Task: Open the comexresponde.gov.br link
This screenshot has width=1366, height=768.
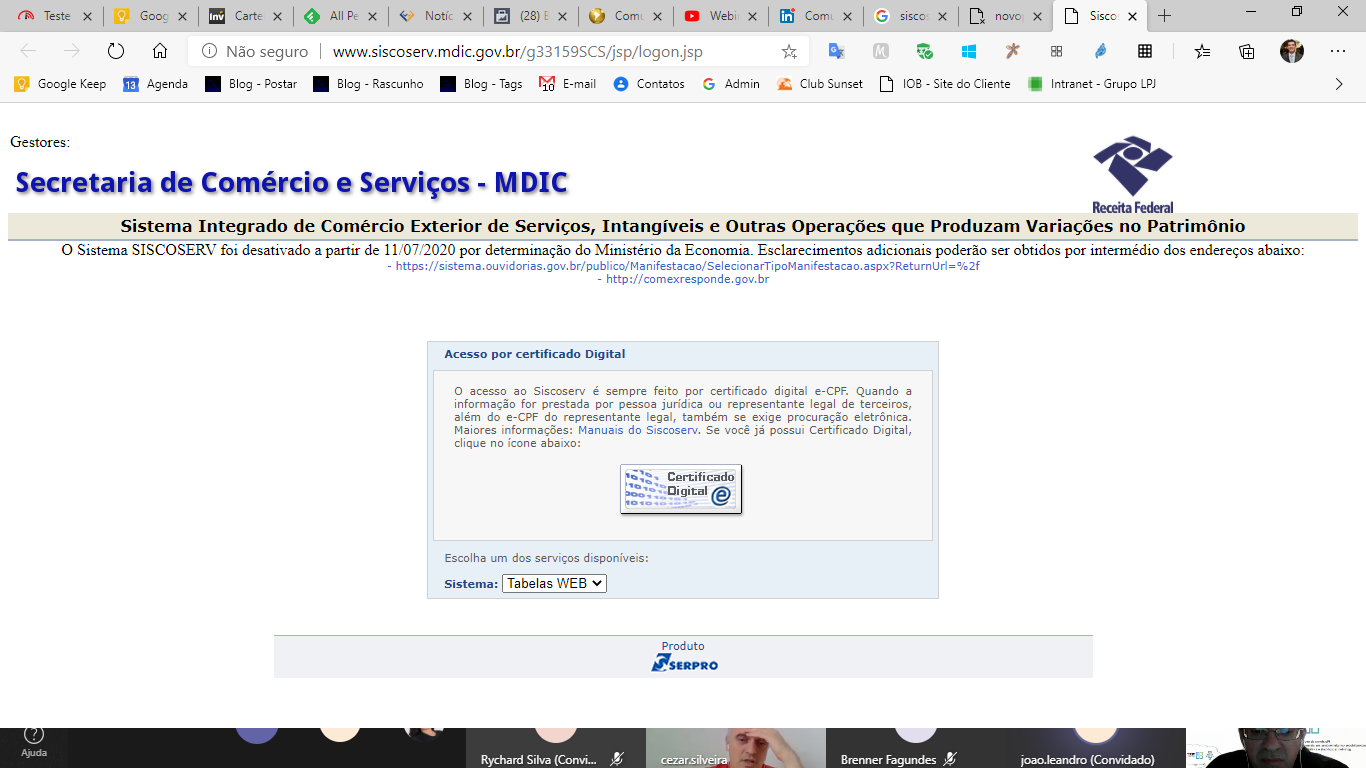Action: point(687,279)
